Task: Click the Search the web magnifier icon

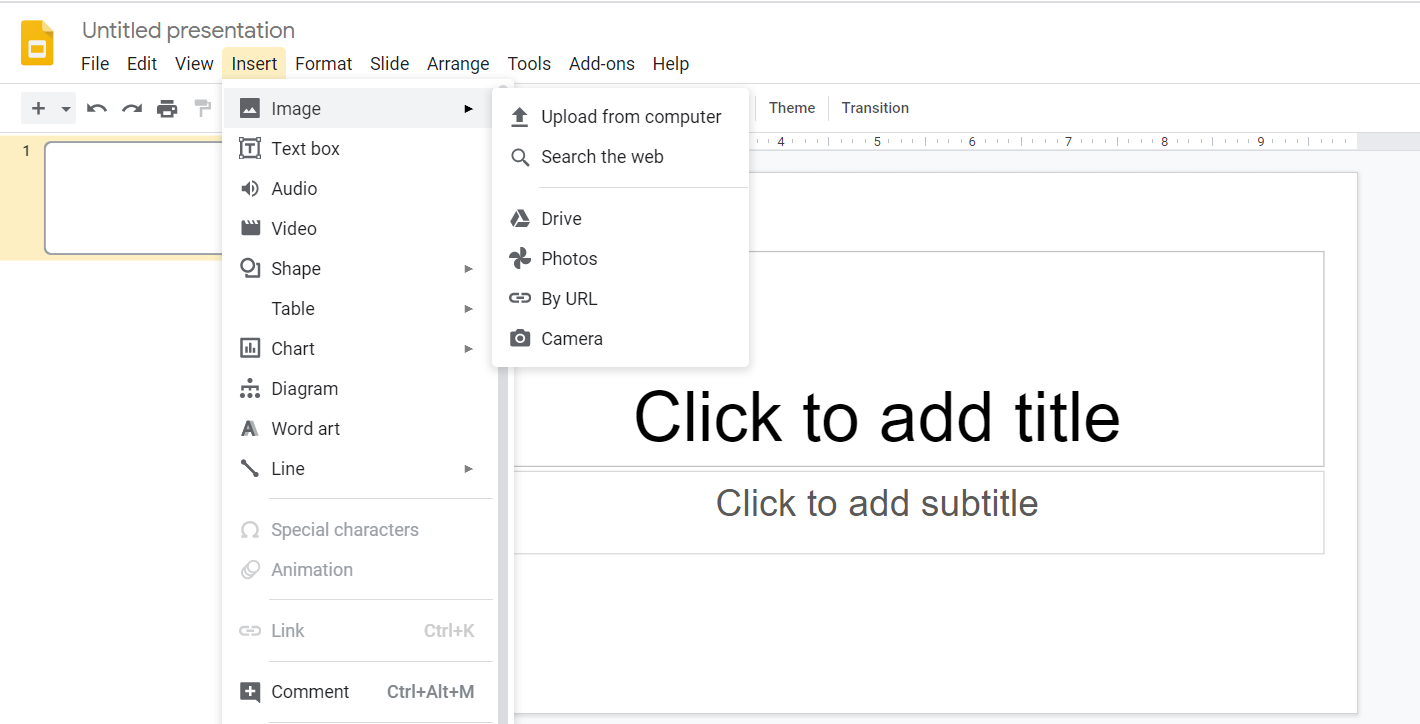Action: 520,157
